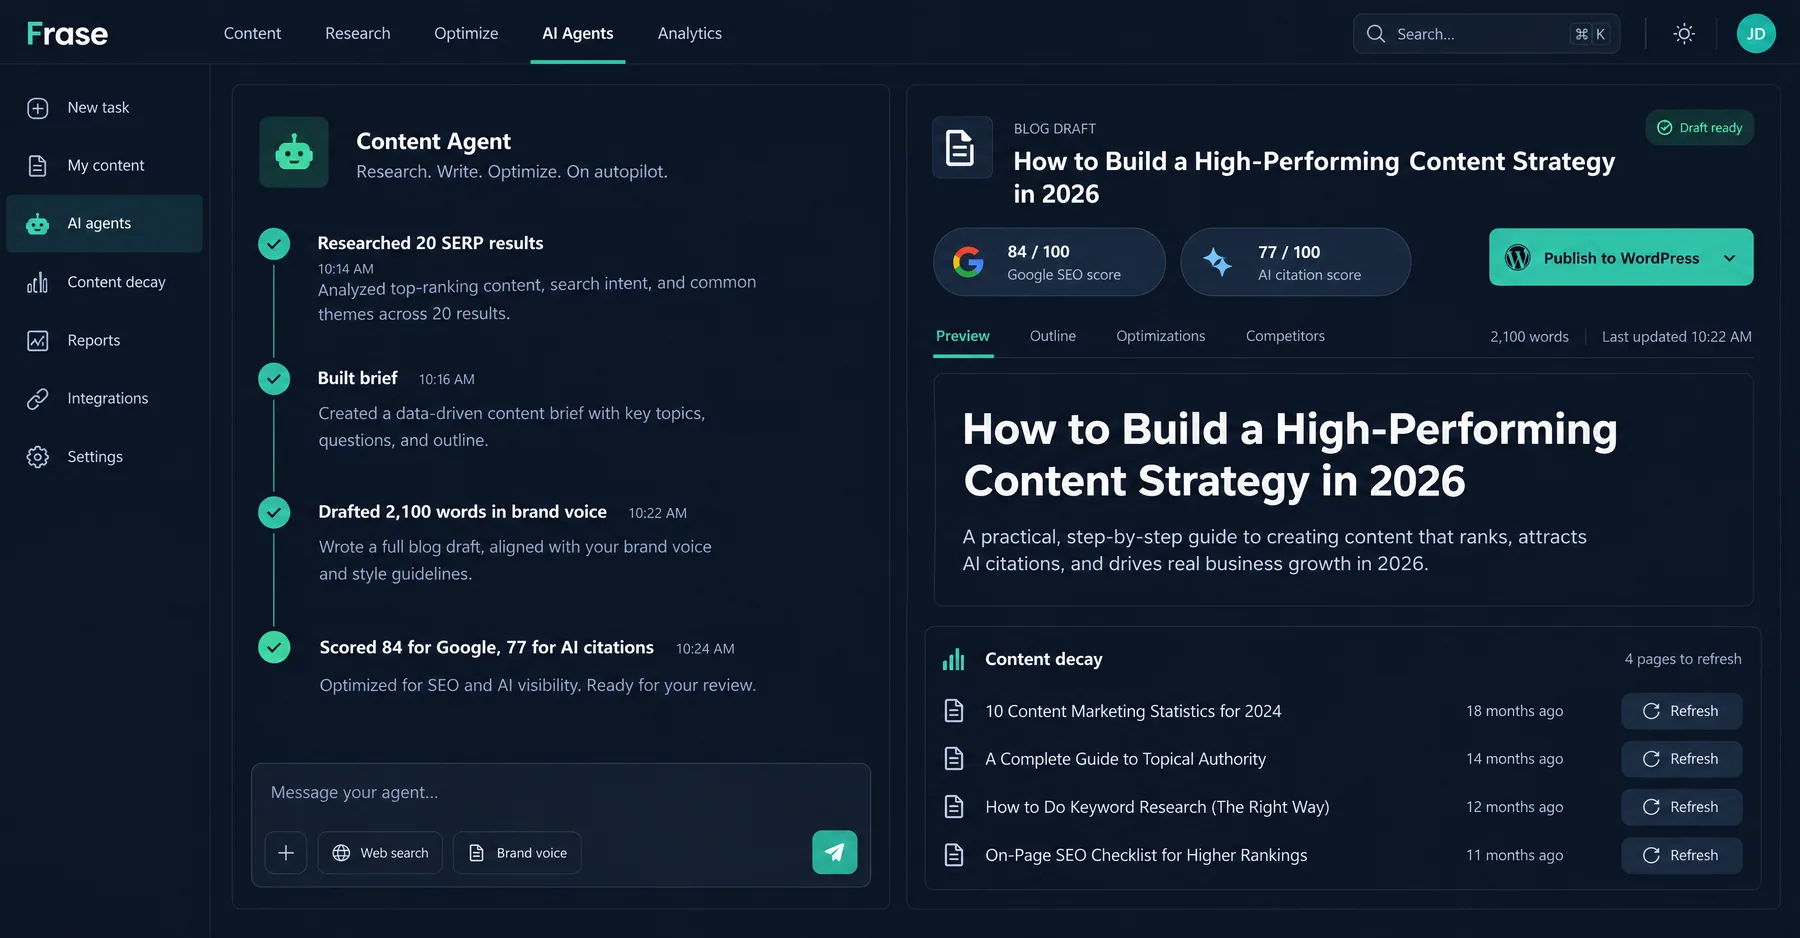
Task: Click the Google SEO score badge
Action: click(x=1049, y=262)
